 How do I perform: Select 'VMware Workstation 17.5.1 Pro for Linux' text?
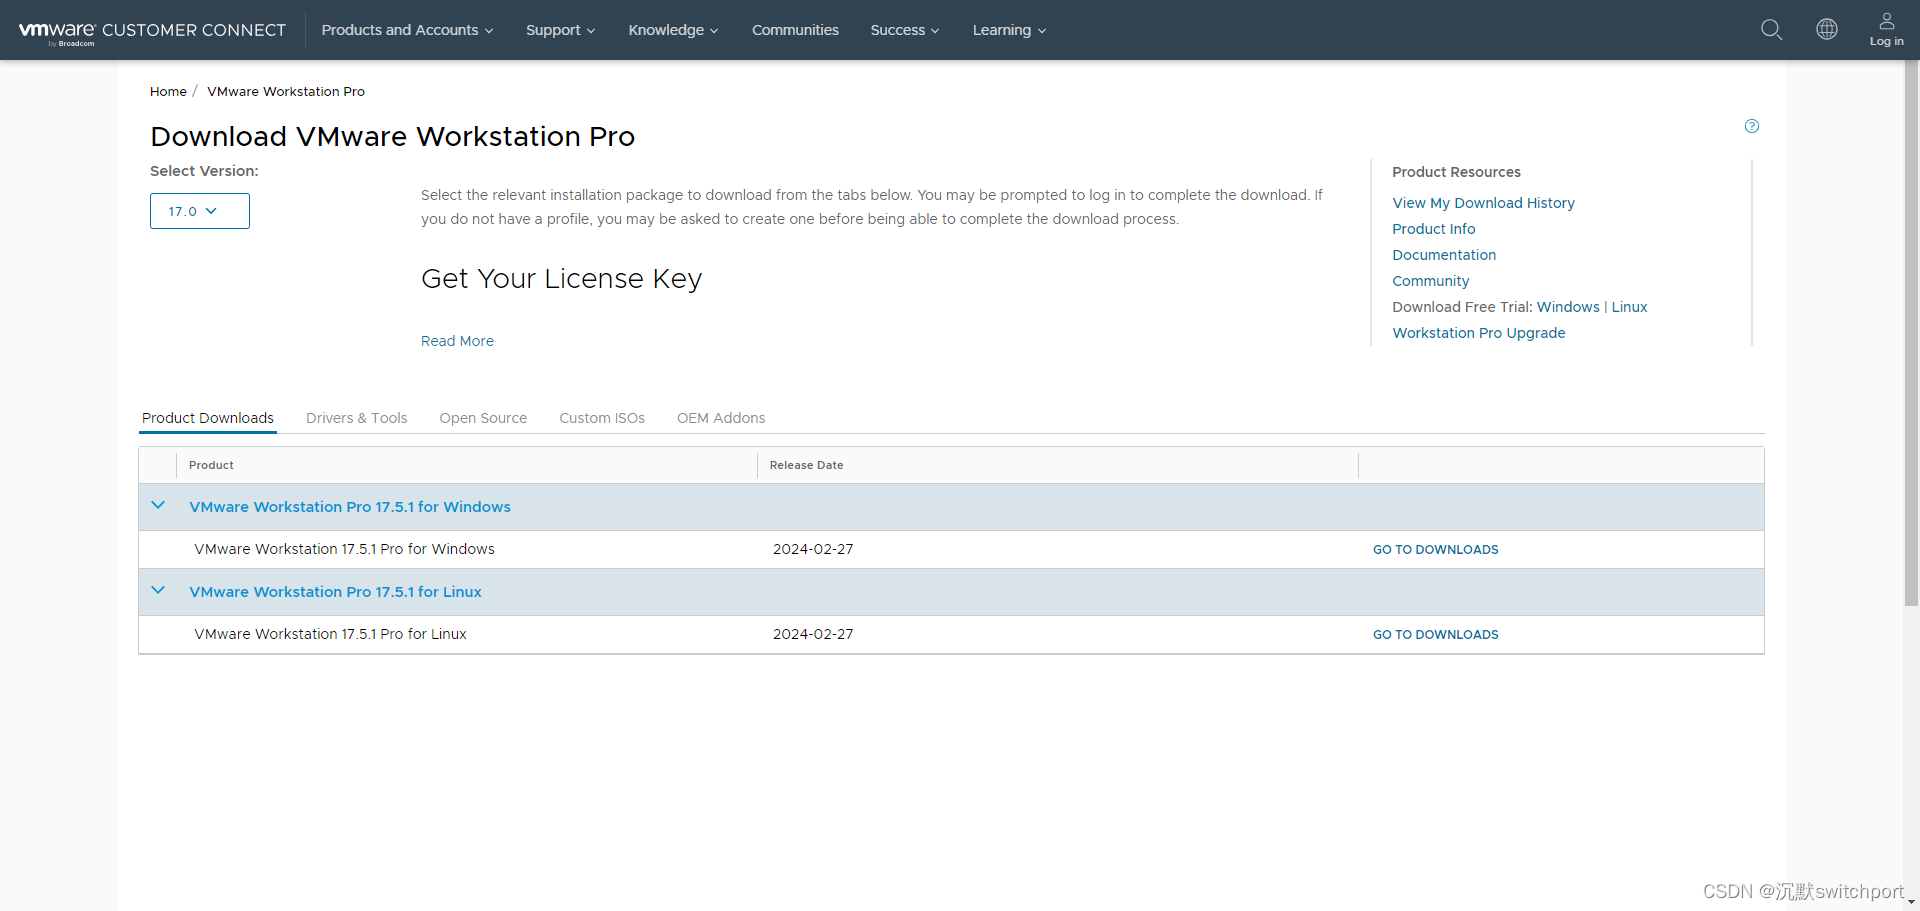click(x=330, y=634)
